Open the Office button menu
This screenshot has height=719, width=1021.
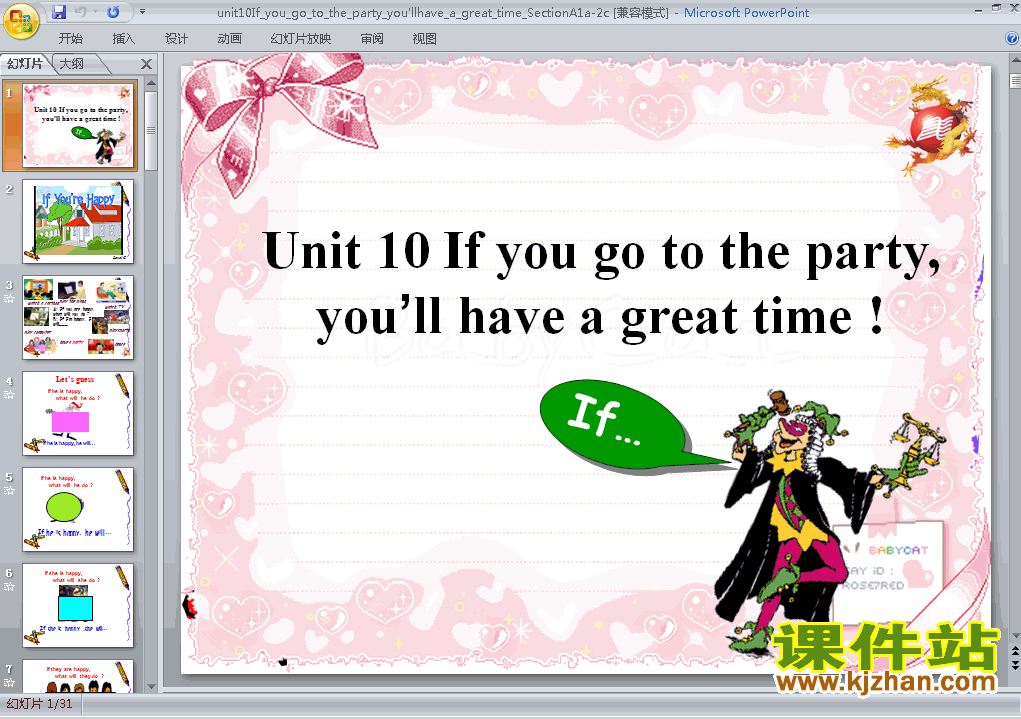pos(21,21)
